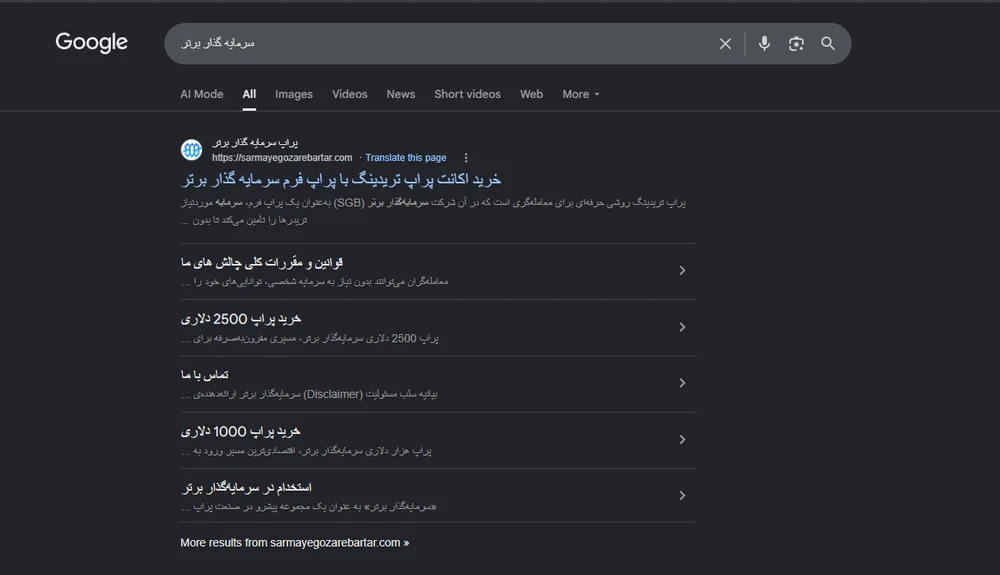
Task: Run the search with the magnifier icon
Action: point(828,43)
